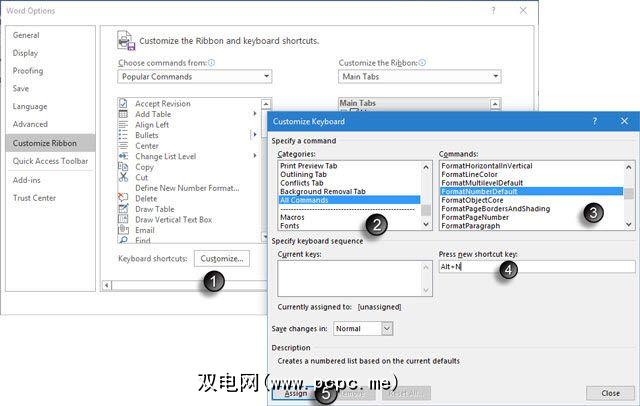Select Outlining Tab category
This screenshot has height=406, width=640.
pyautogui.click(x=303, y=174)
